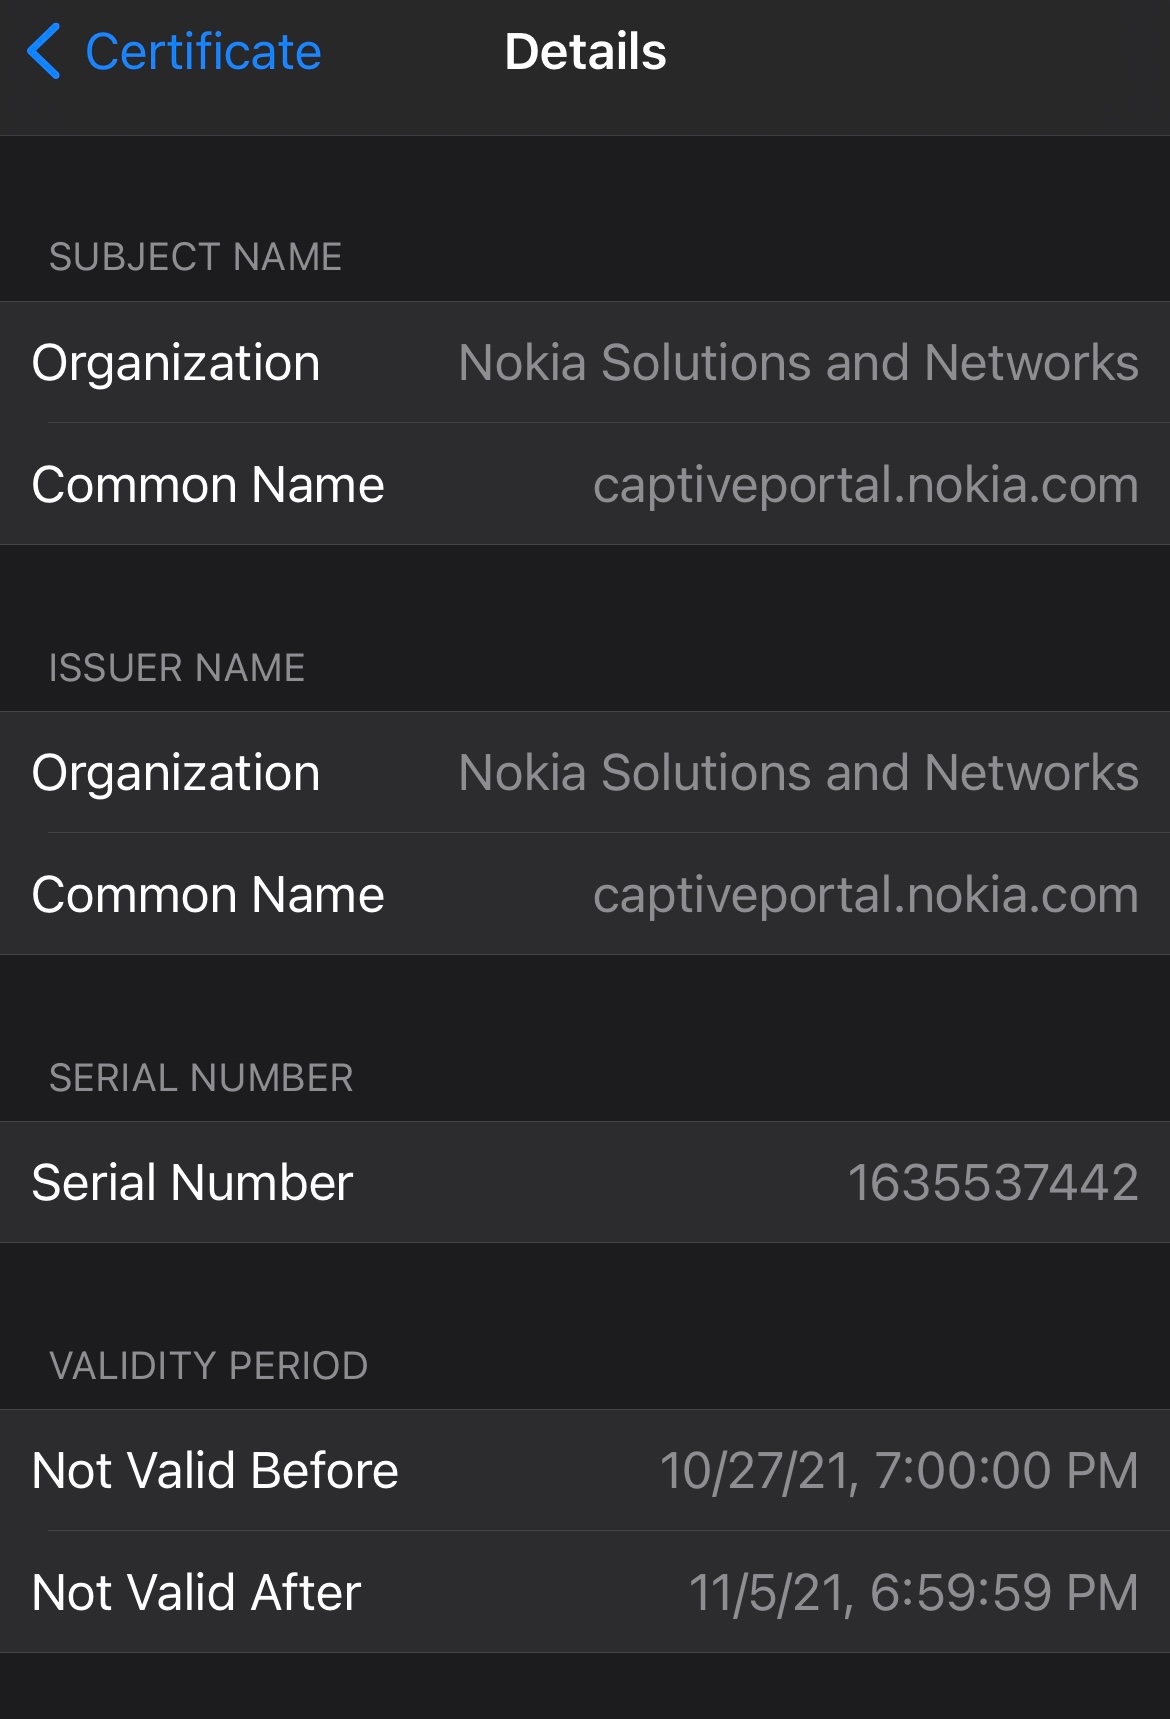Select the SUBJECT NAME section header
This screenshot has width=1170, height=1719.
pyautogui.click(x=196, y=257)
